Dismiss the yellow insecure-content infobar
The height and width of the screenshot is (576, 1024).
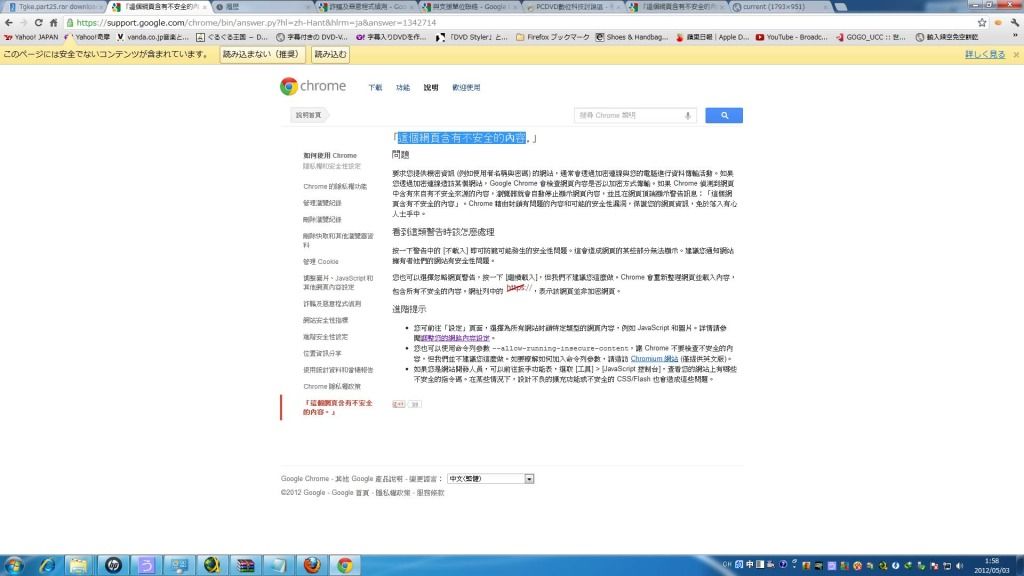tap(1016, 55)
